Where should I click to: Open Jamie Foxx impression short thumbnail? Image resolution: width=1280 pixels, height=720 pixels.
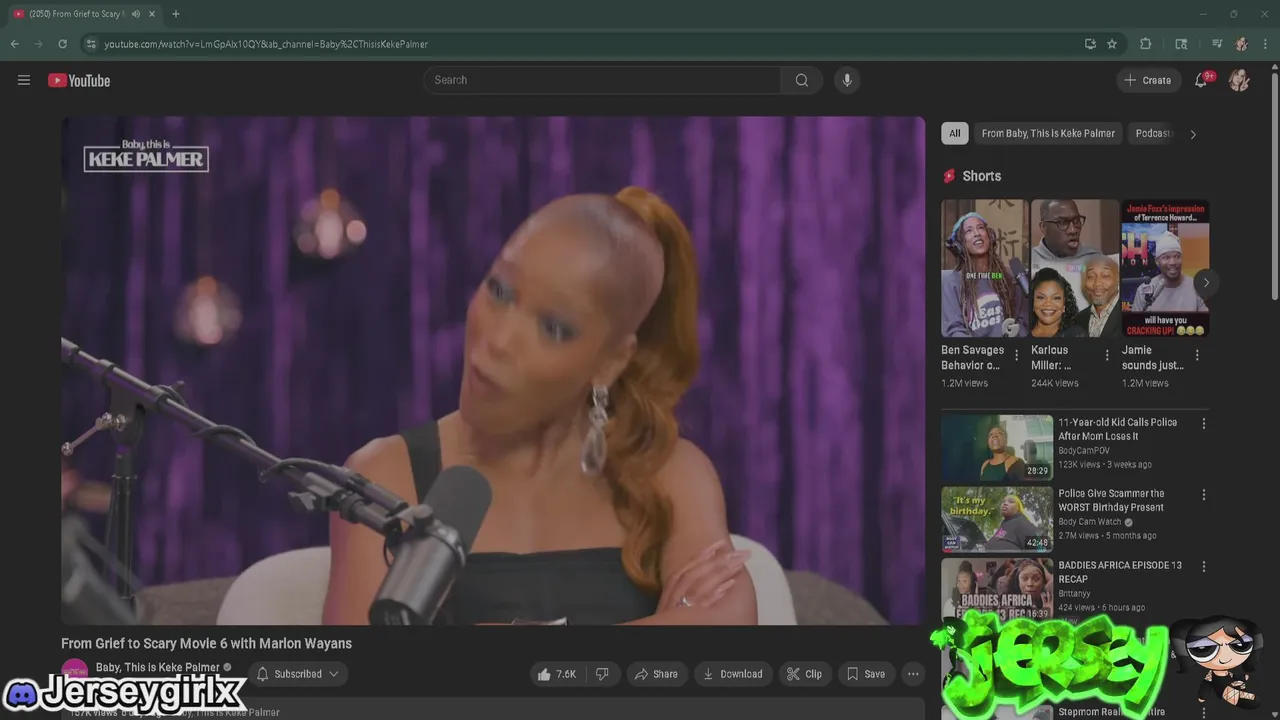pyautogui.click(x=1165, y=268)
